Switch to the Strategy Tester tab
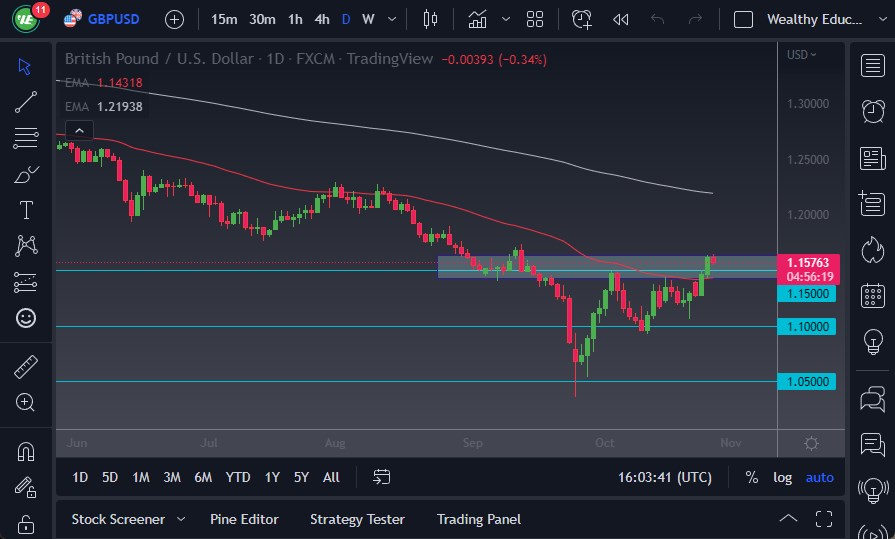This screenshot has width=895, height=539. (x=357, y=519)
